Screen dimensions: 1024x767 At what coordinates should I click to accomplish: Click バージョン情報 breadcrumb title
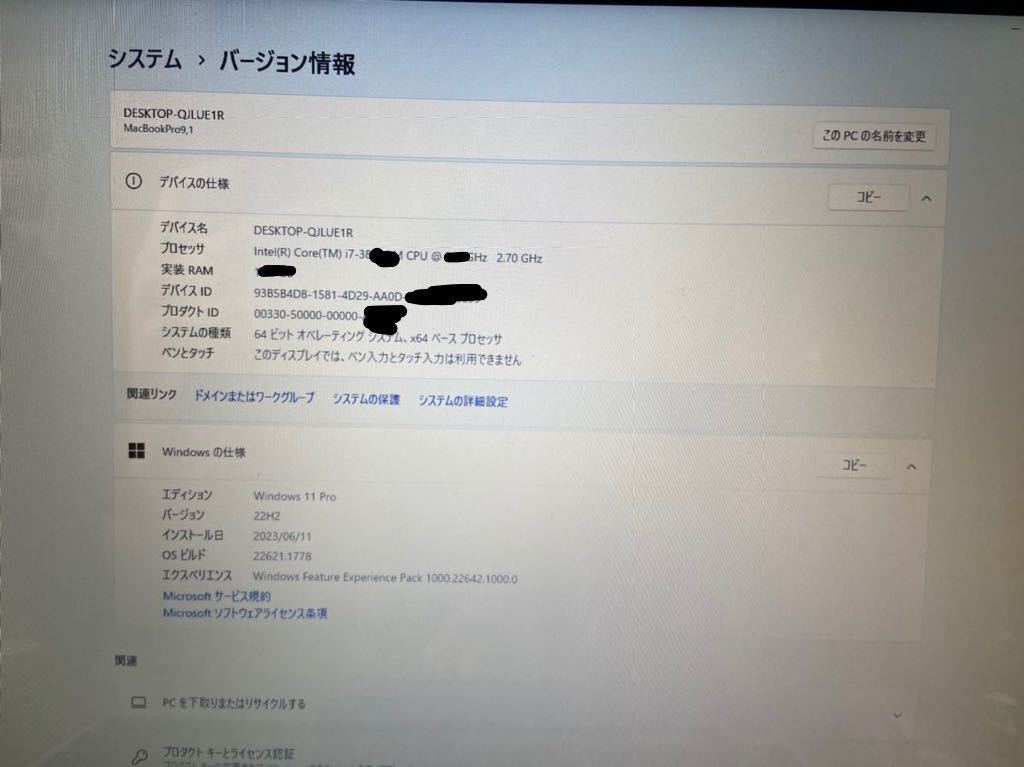tap(287, 63)
